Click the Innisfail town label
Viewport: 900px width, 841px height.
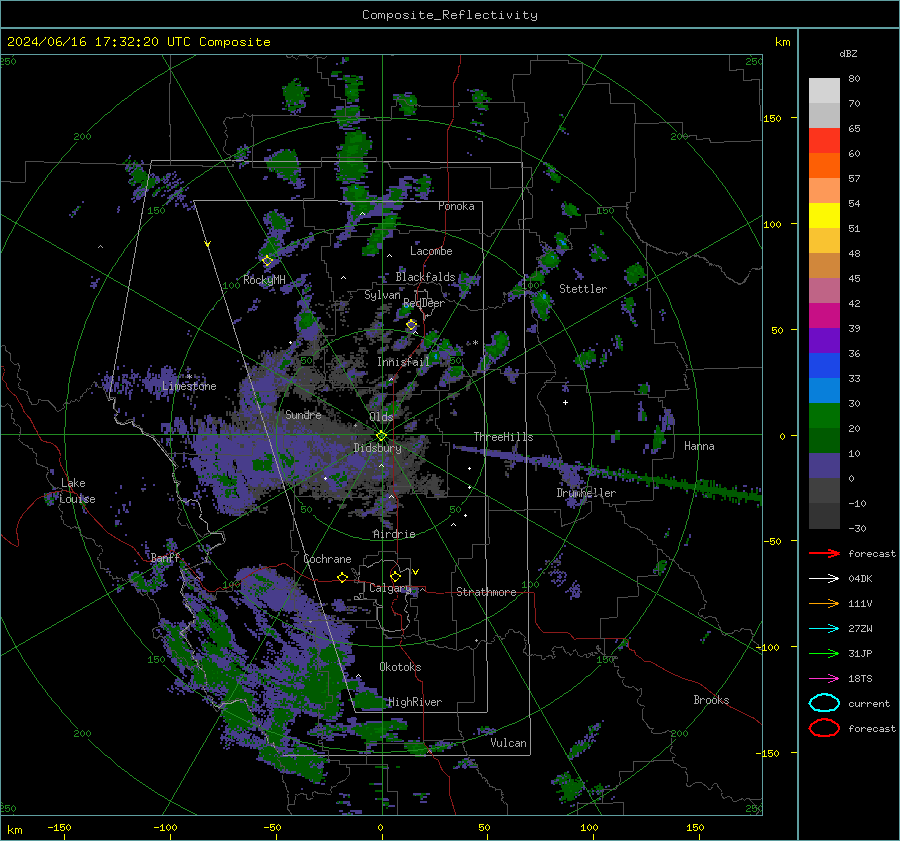click(x=403, y=362)
